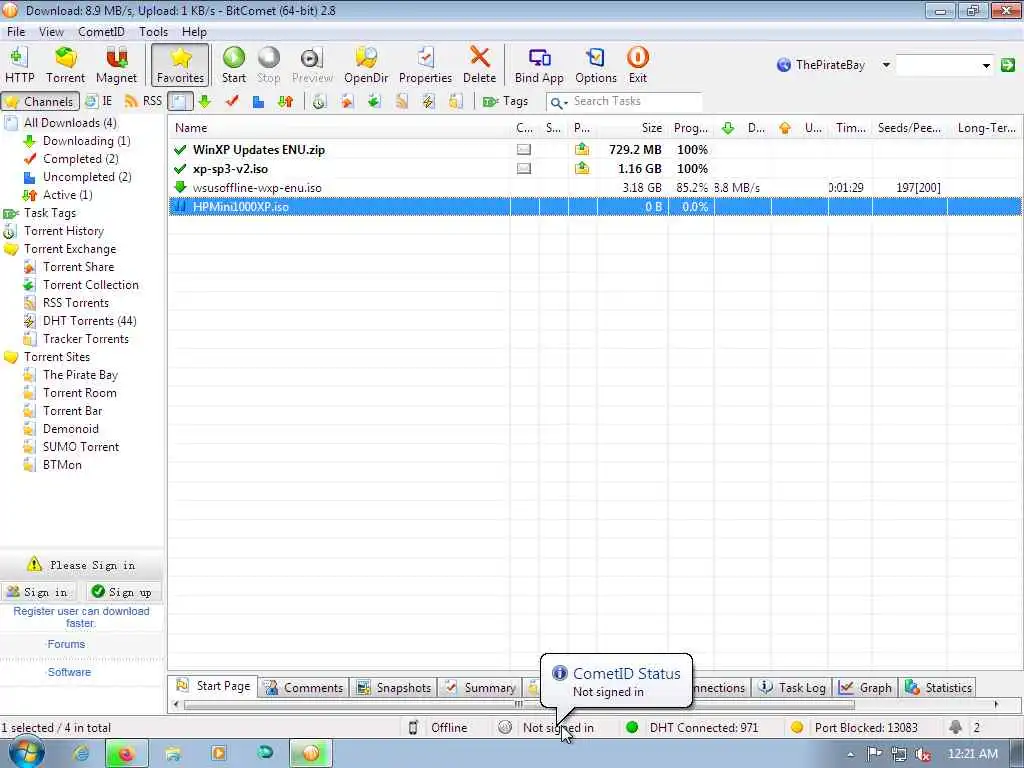The height and width of the screenshot is (768, 1024).
Task: Open the Forums link
Action: coord(66,644)
